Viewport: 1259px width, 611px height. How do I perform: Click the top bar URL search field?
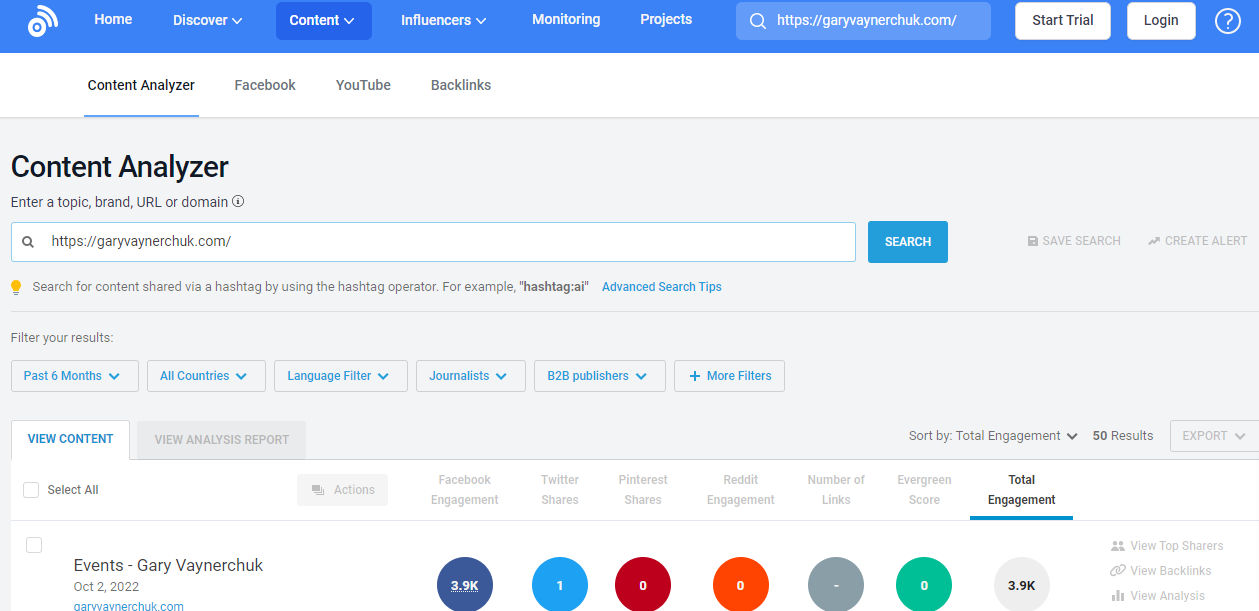864,21
